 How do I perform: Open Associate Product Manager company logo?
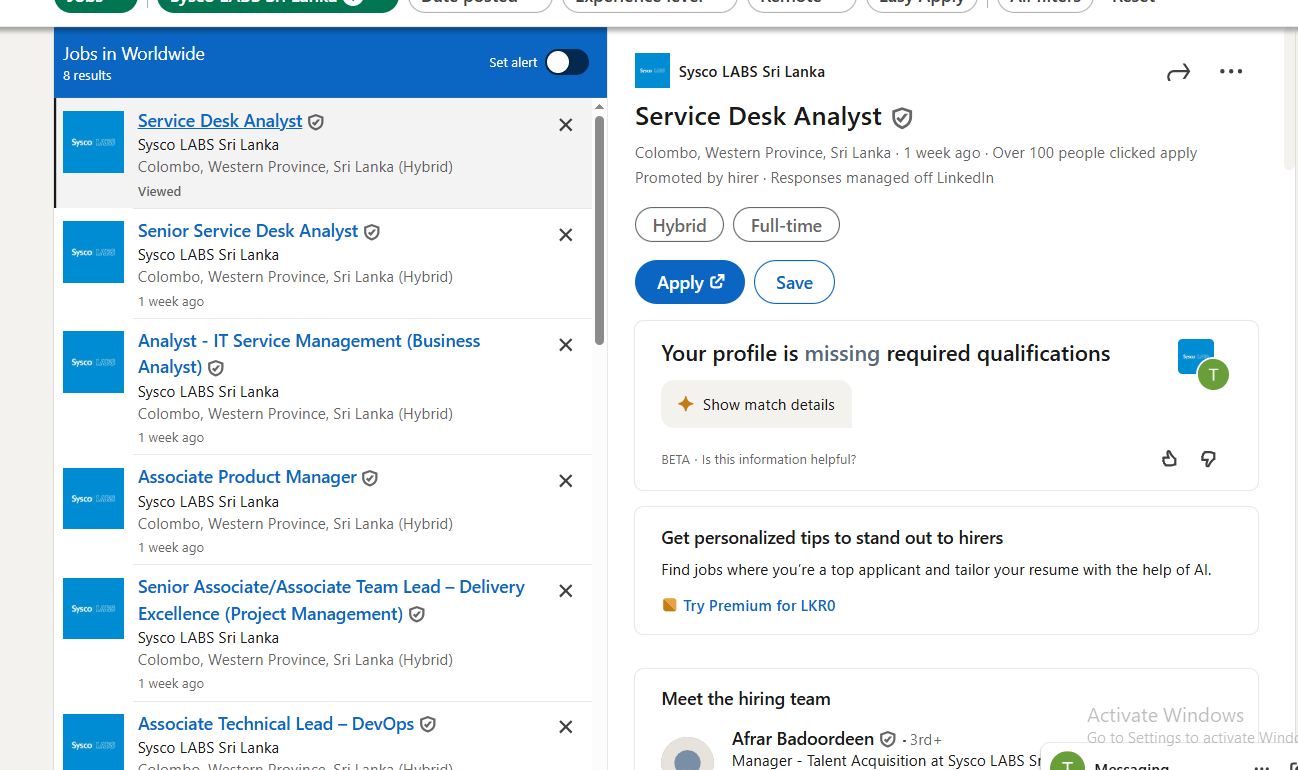94,498
